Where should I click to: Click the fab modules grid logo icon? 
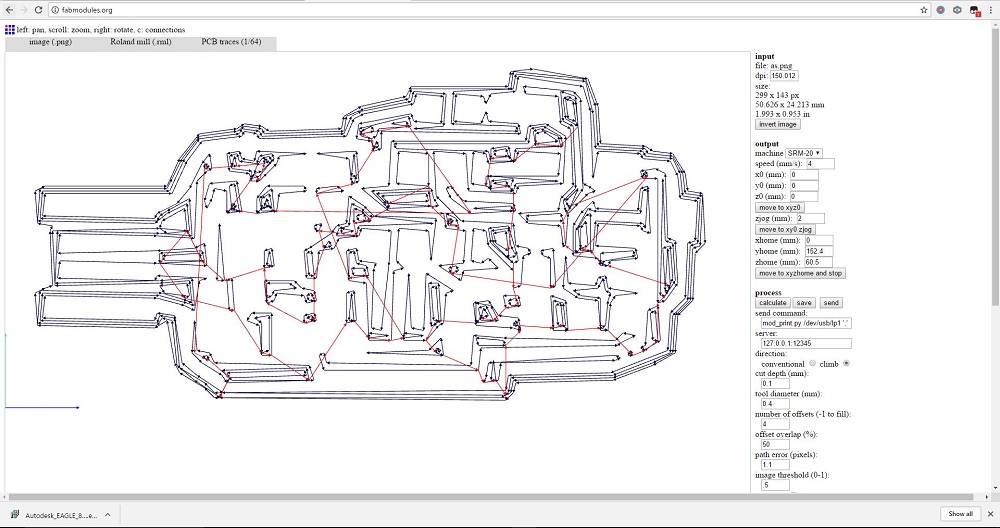(x=10, y=29)
